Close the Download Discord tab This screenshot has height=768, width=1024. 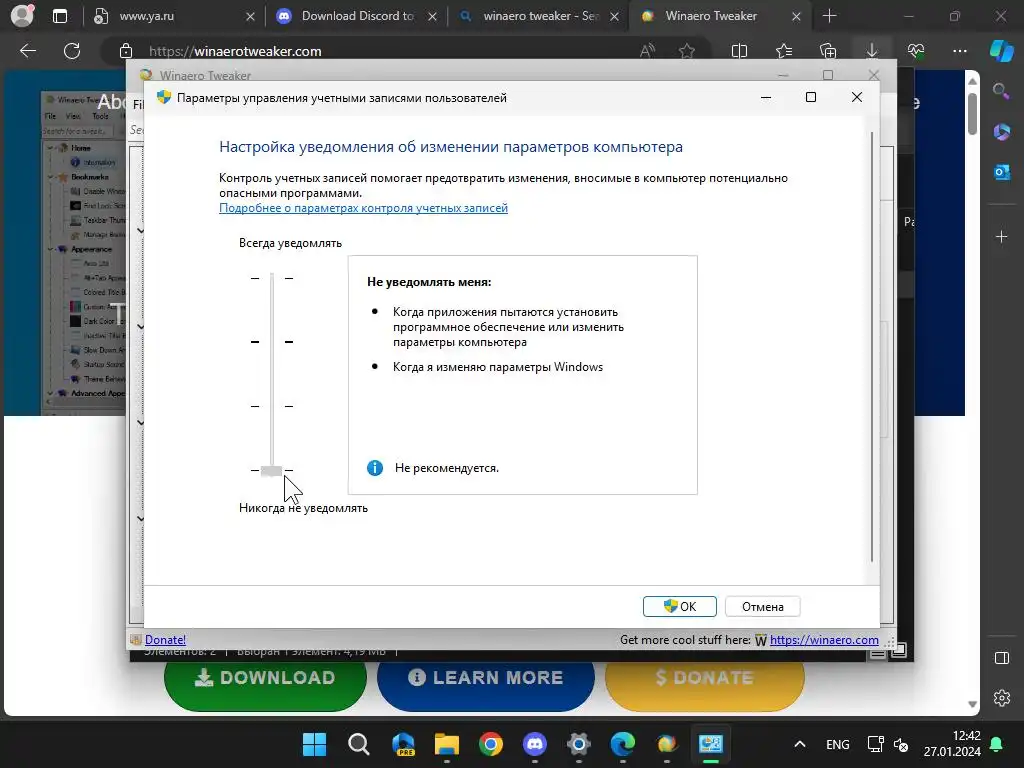pyautogui.click(x=432, y=17)
